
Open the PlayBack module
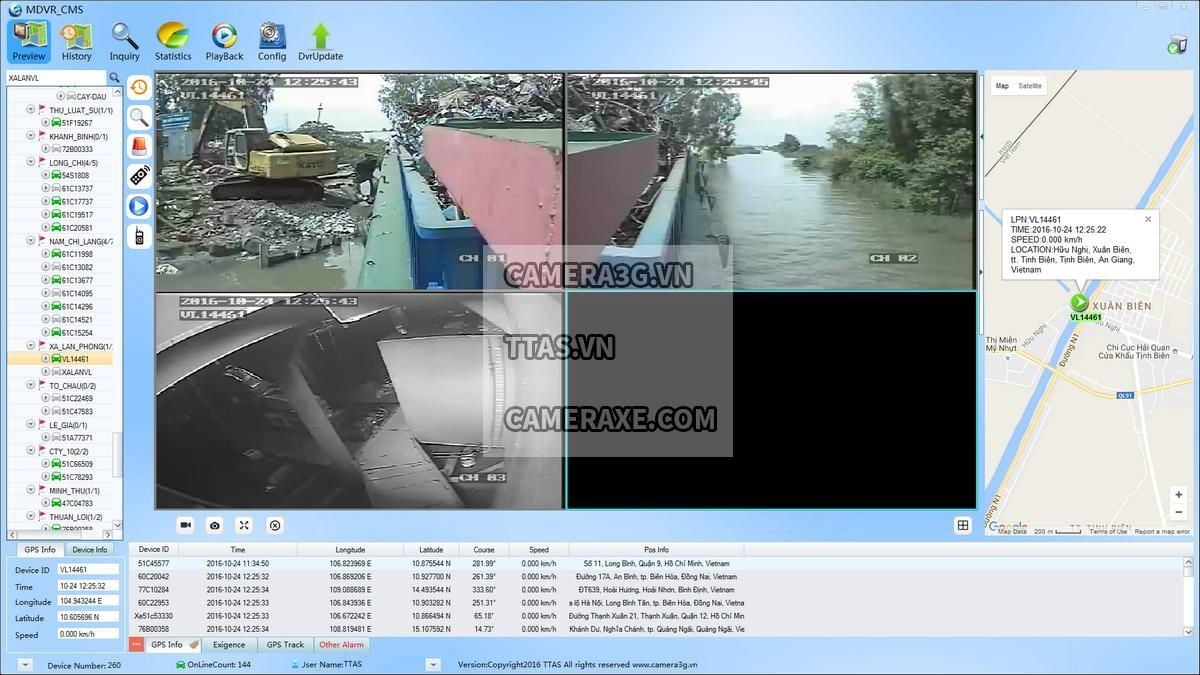[x=224, y=42]
